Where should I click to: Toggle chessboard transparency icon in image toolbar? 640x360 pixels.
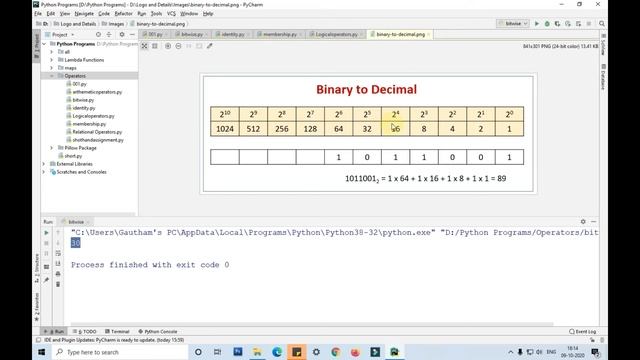click(144, 46)
